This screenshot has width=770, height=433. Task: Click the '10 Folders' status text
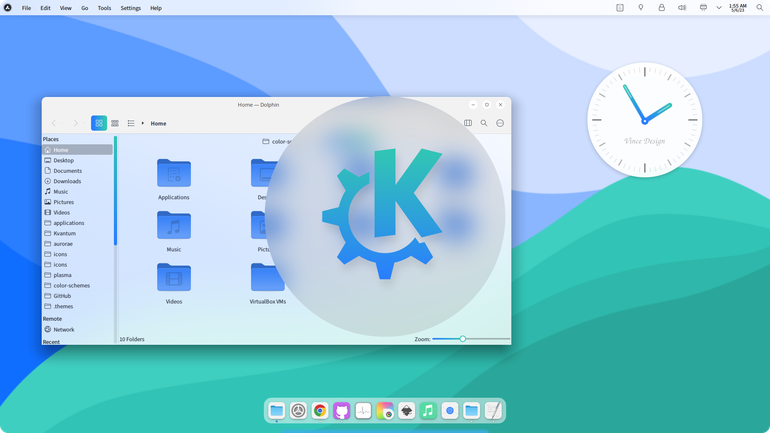pyautogui.click(x=132, y=339)
